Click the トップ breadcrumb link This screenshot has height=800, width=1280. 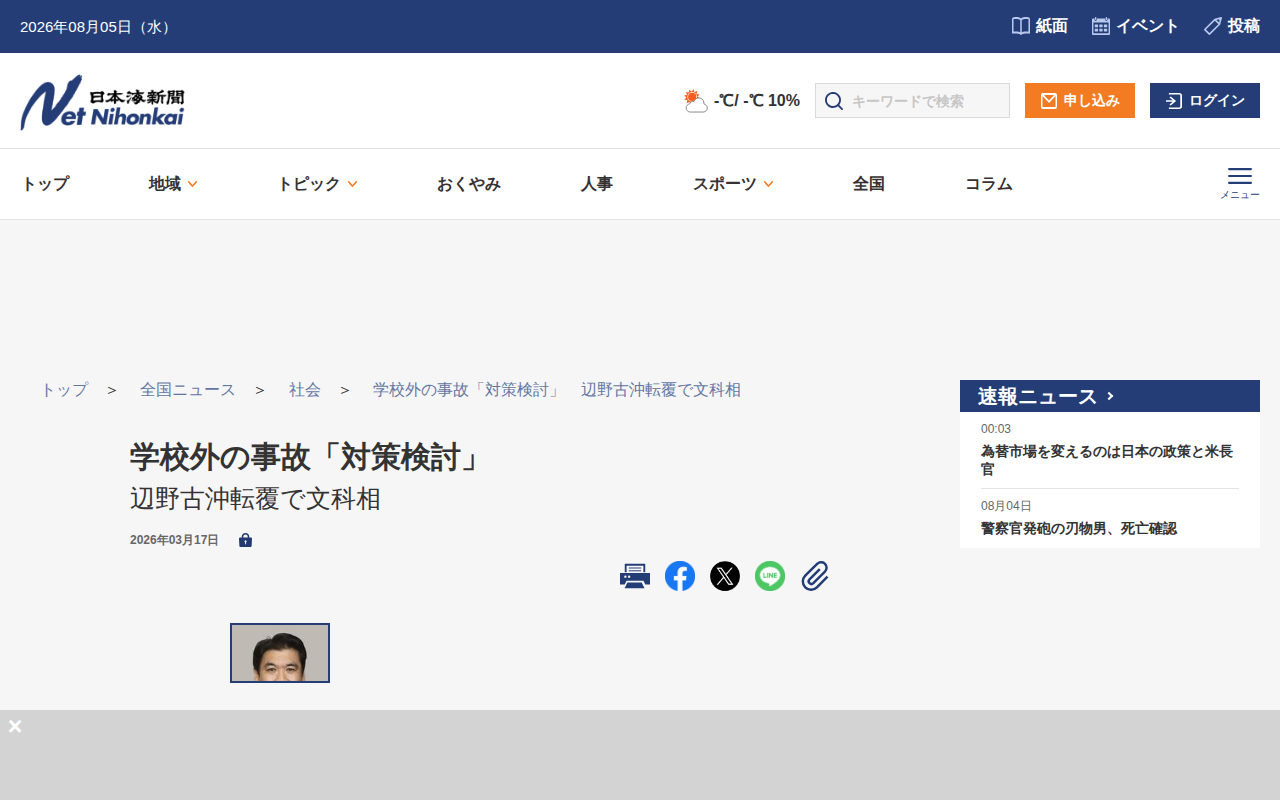[64, 390]
